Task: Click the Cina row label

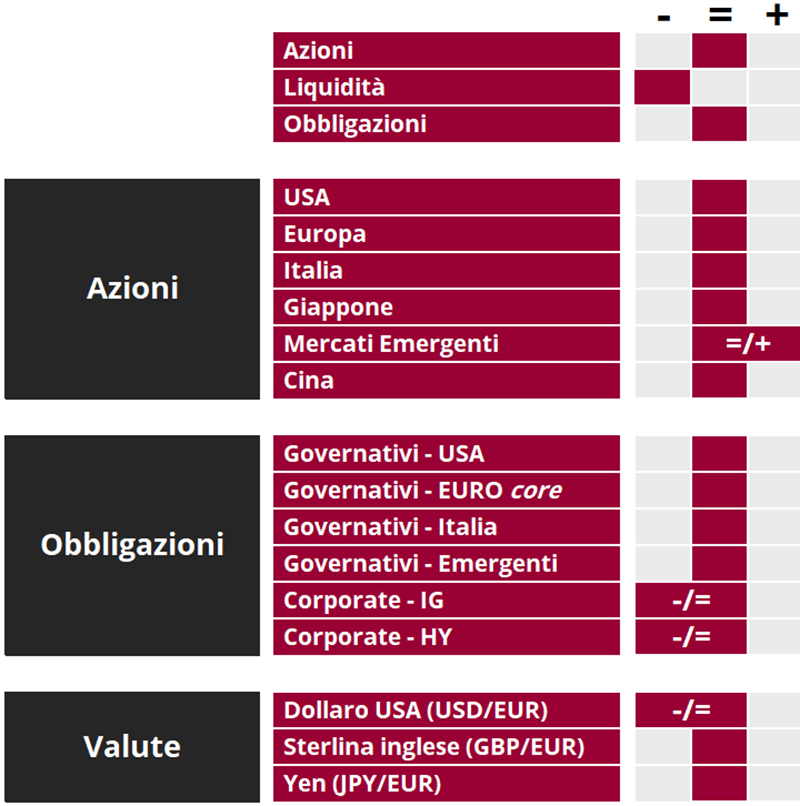Action: click(446, 380)
